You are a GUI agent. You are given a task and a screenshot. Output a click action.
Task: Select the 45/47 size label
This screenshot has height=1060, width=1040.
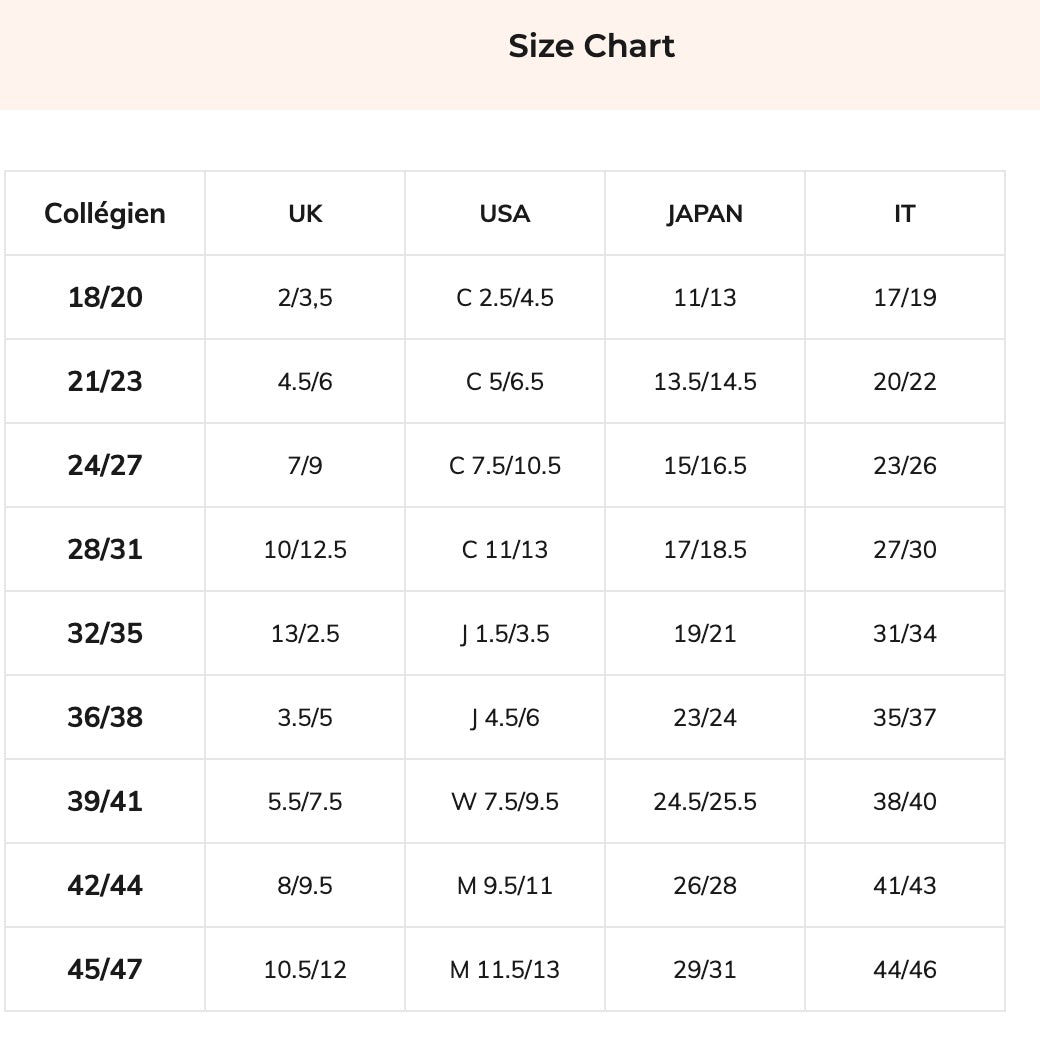click(x=105, y=969)
